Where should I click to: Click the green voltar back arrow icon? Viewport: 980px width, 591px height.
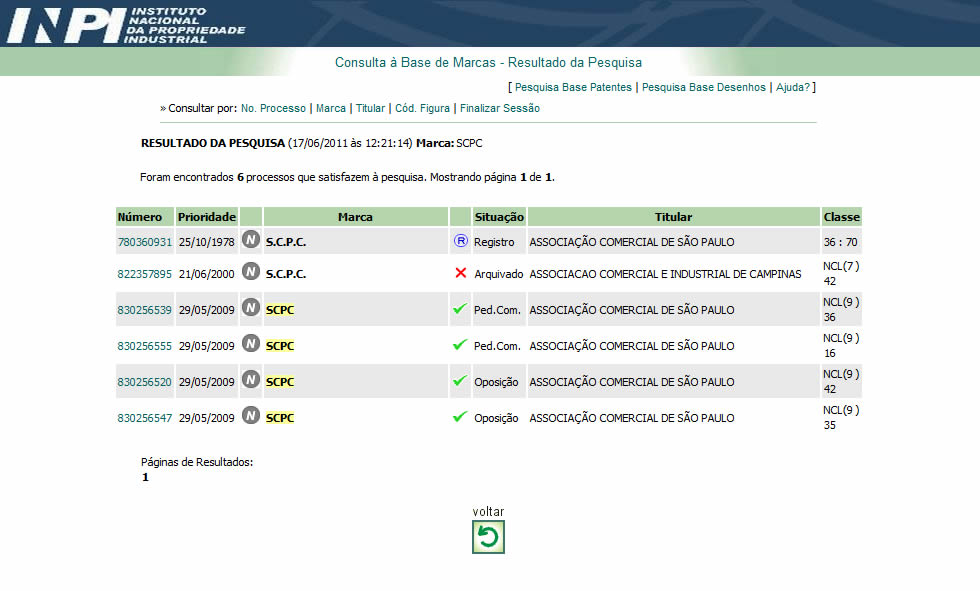pos(488,537)
